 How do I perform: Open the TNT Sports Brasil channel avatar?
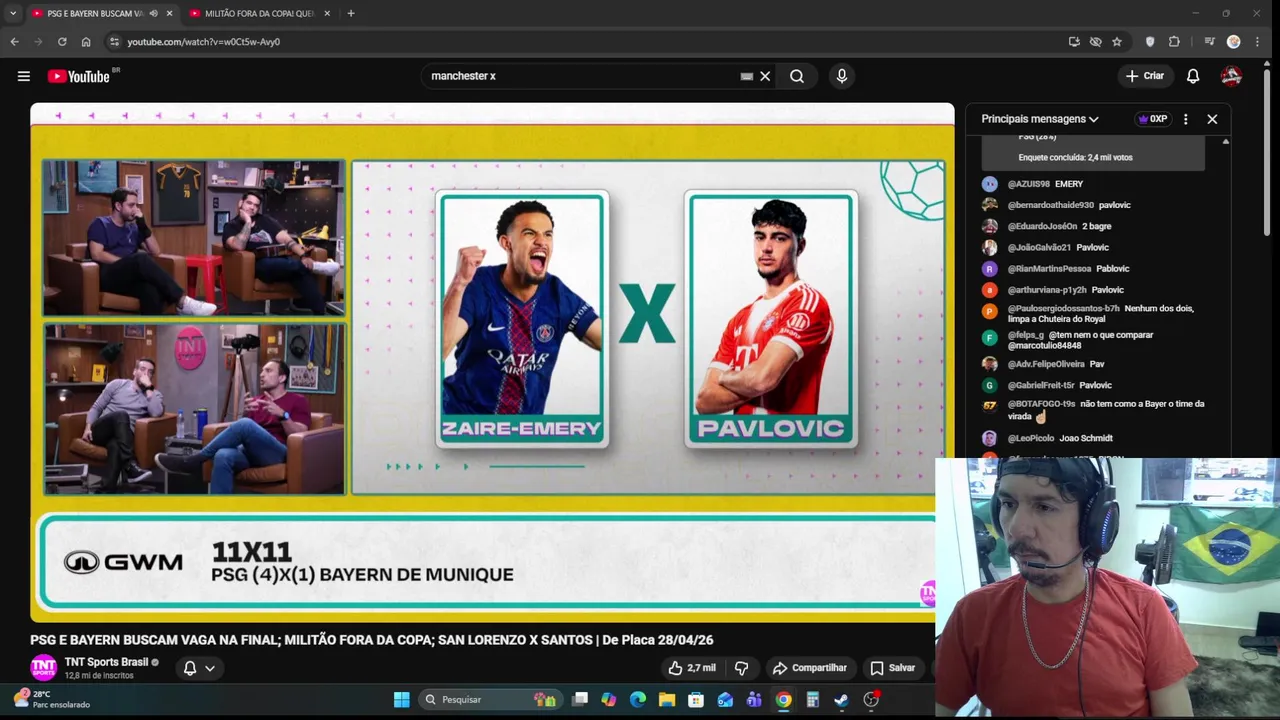tap(43, 668)
